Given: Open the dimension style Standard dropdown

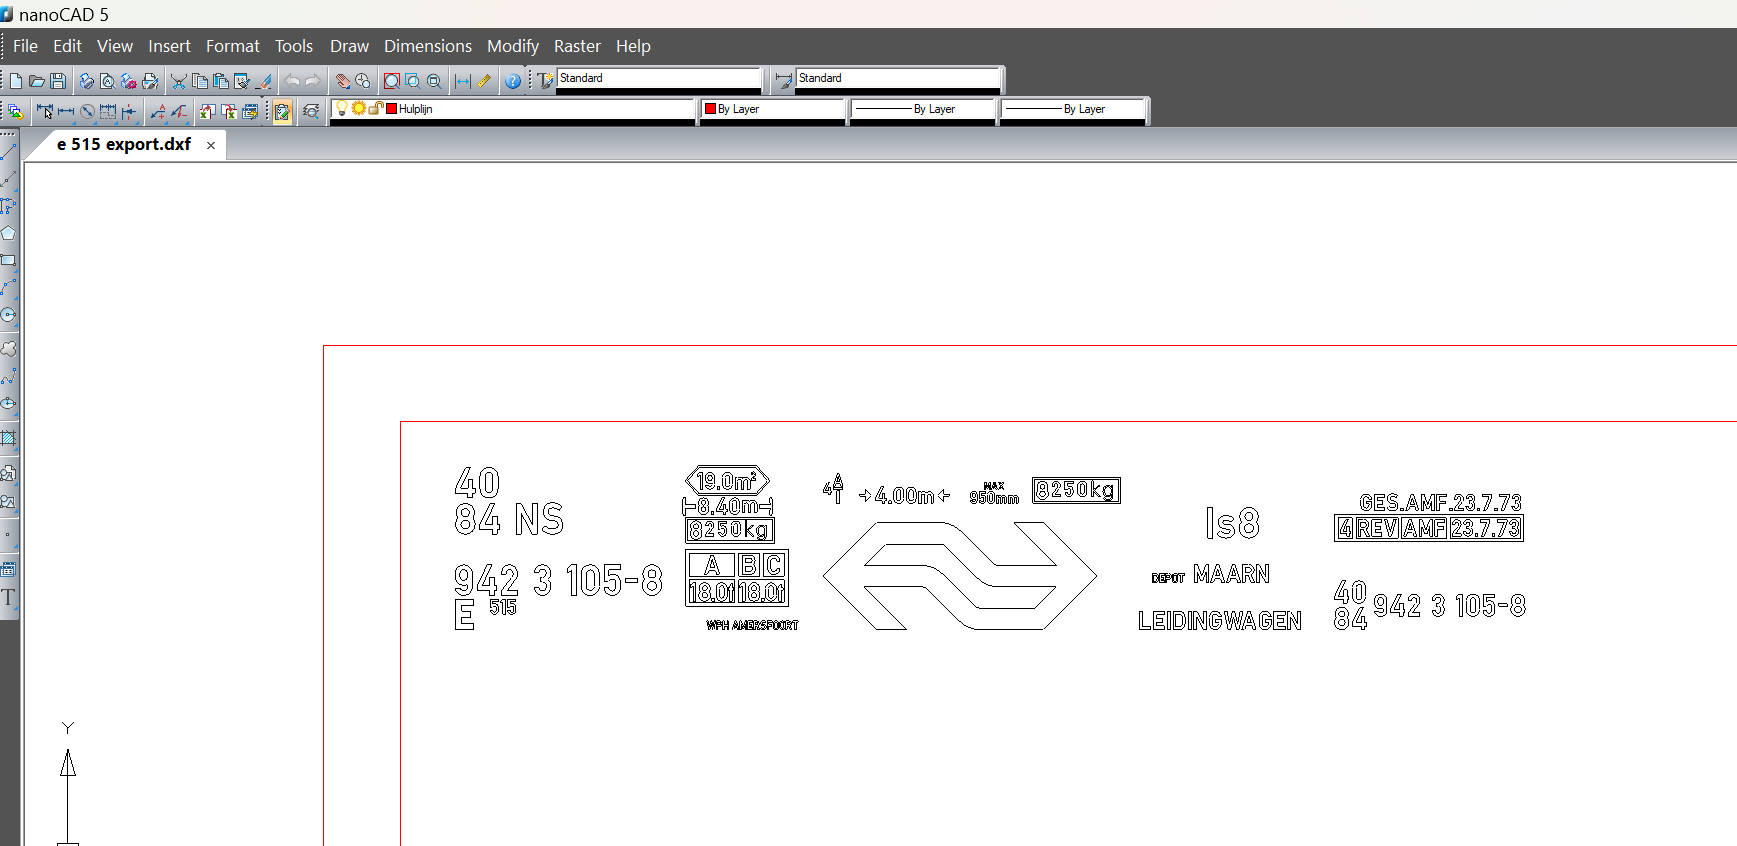Looking at the screenshot, I should pos(898,78).
